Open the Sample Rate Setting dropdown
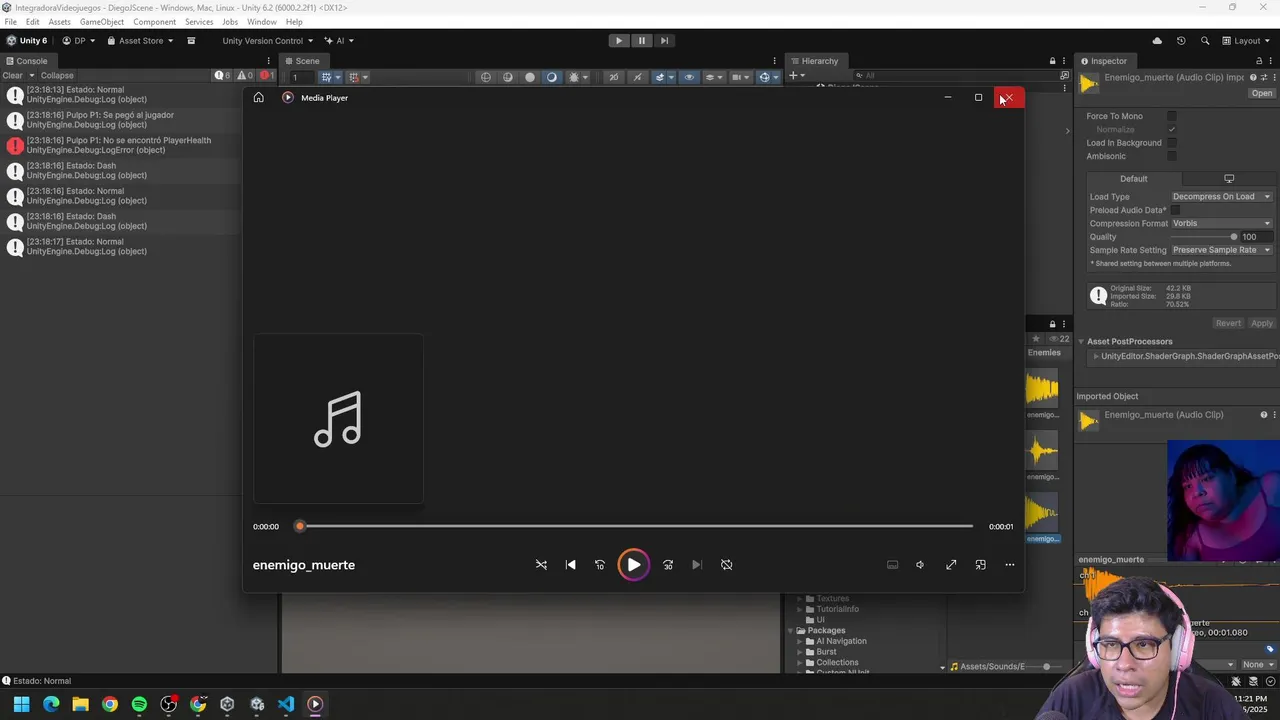The width and height of the screenshot is (1280, 720). (x=1221, y=250)
